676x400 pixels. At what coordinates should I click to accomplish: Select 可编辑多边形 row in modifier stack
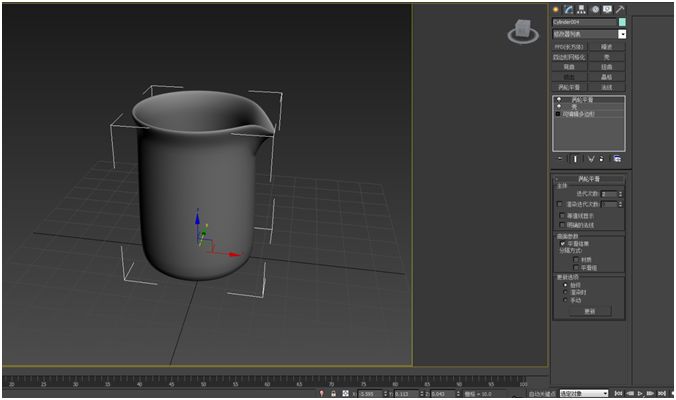tap(588, 114)
